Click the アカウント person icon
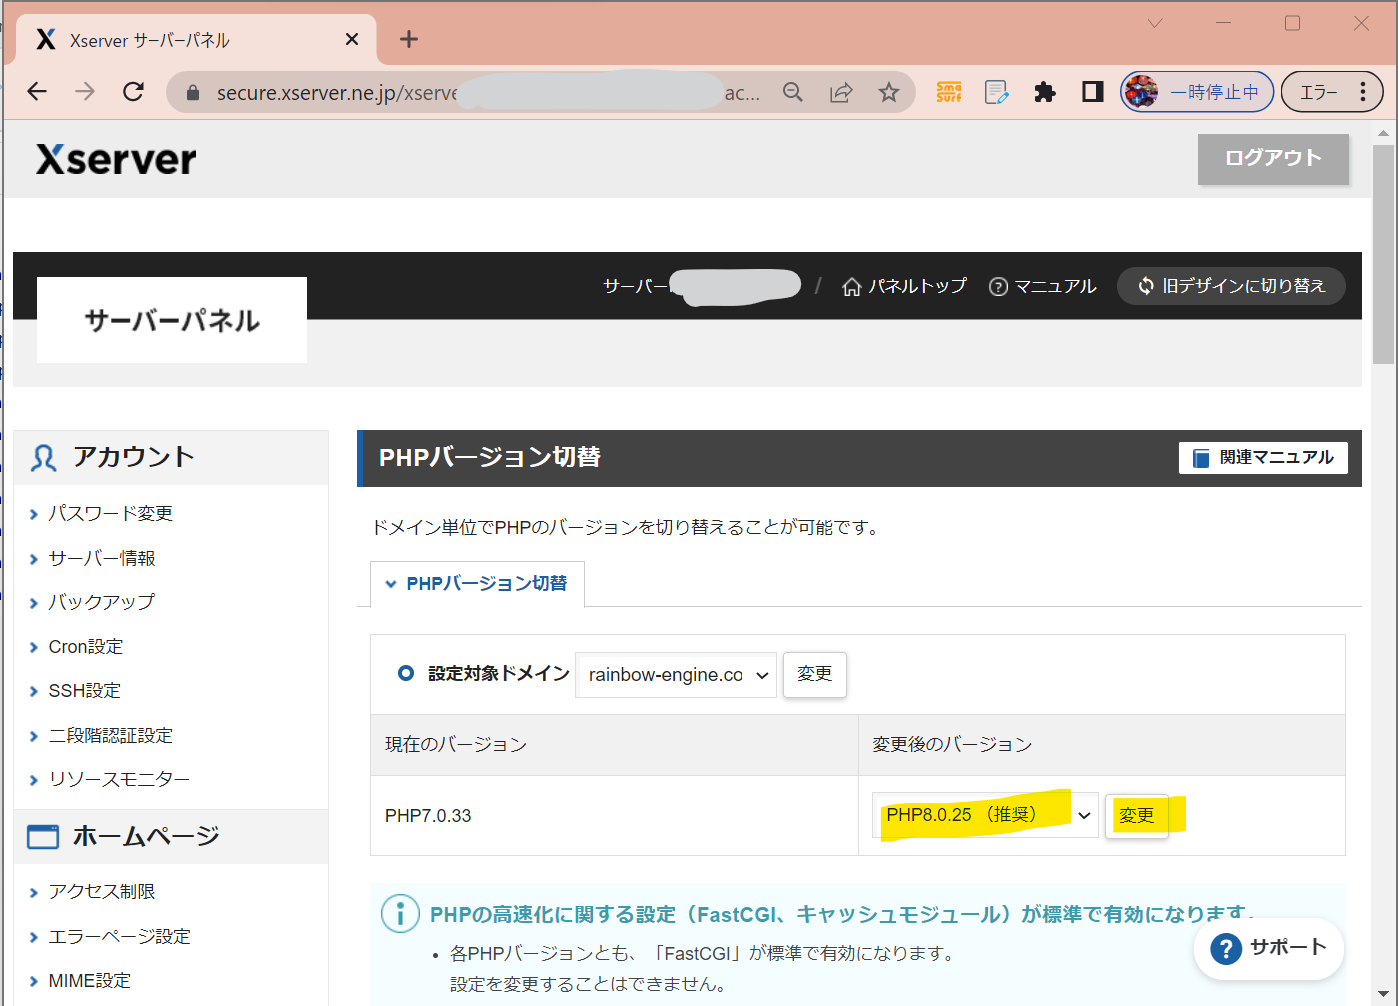This screenshot has height=1006, width=1398. pyautogui.click(x=43, y=458)
